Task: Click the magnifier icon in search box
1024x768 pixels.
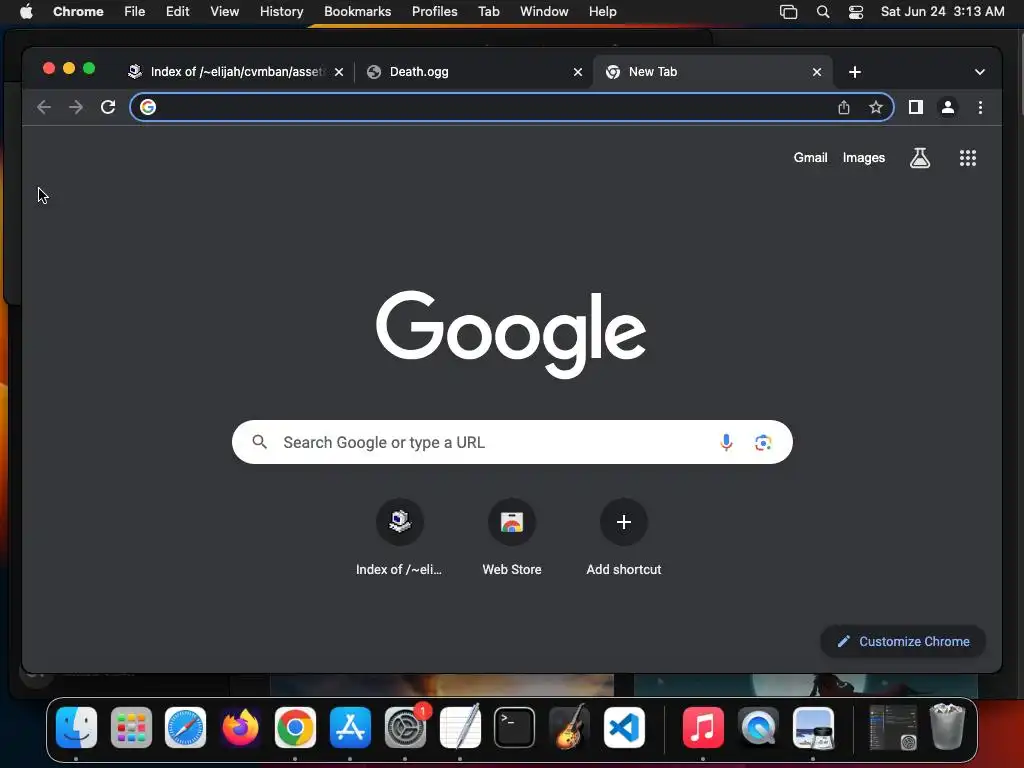Action: pyautogui.click(x=259, y=442)
